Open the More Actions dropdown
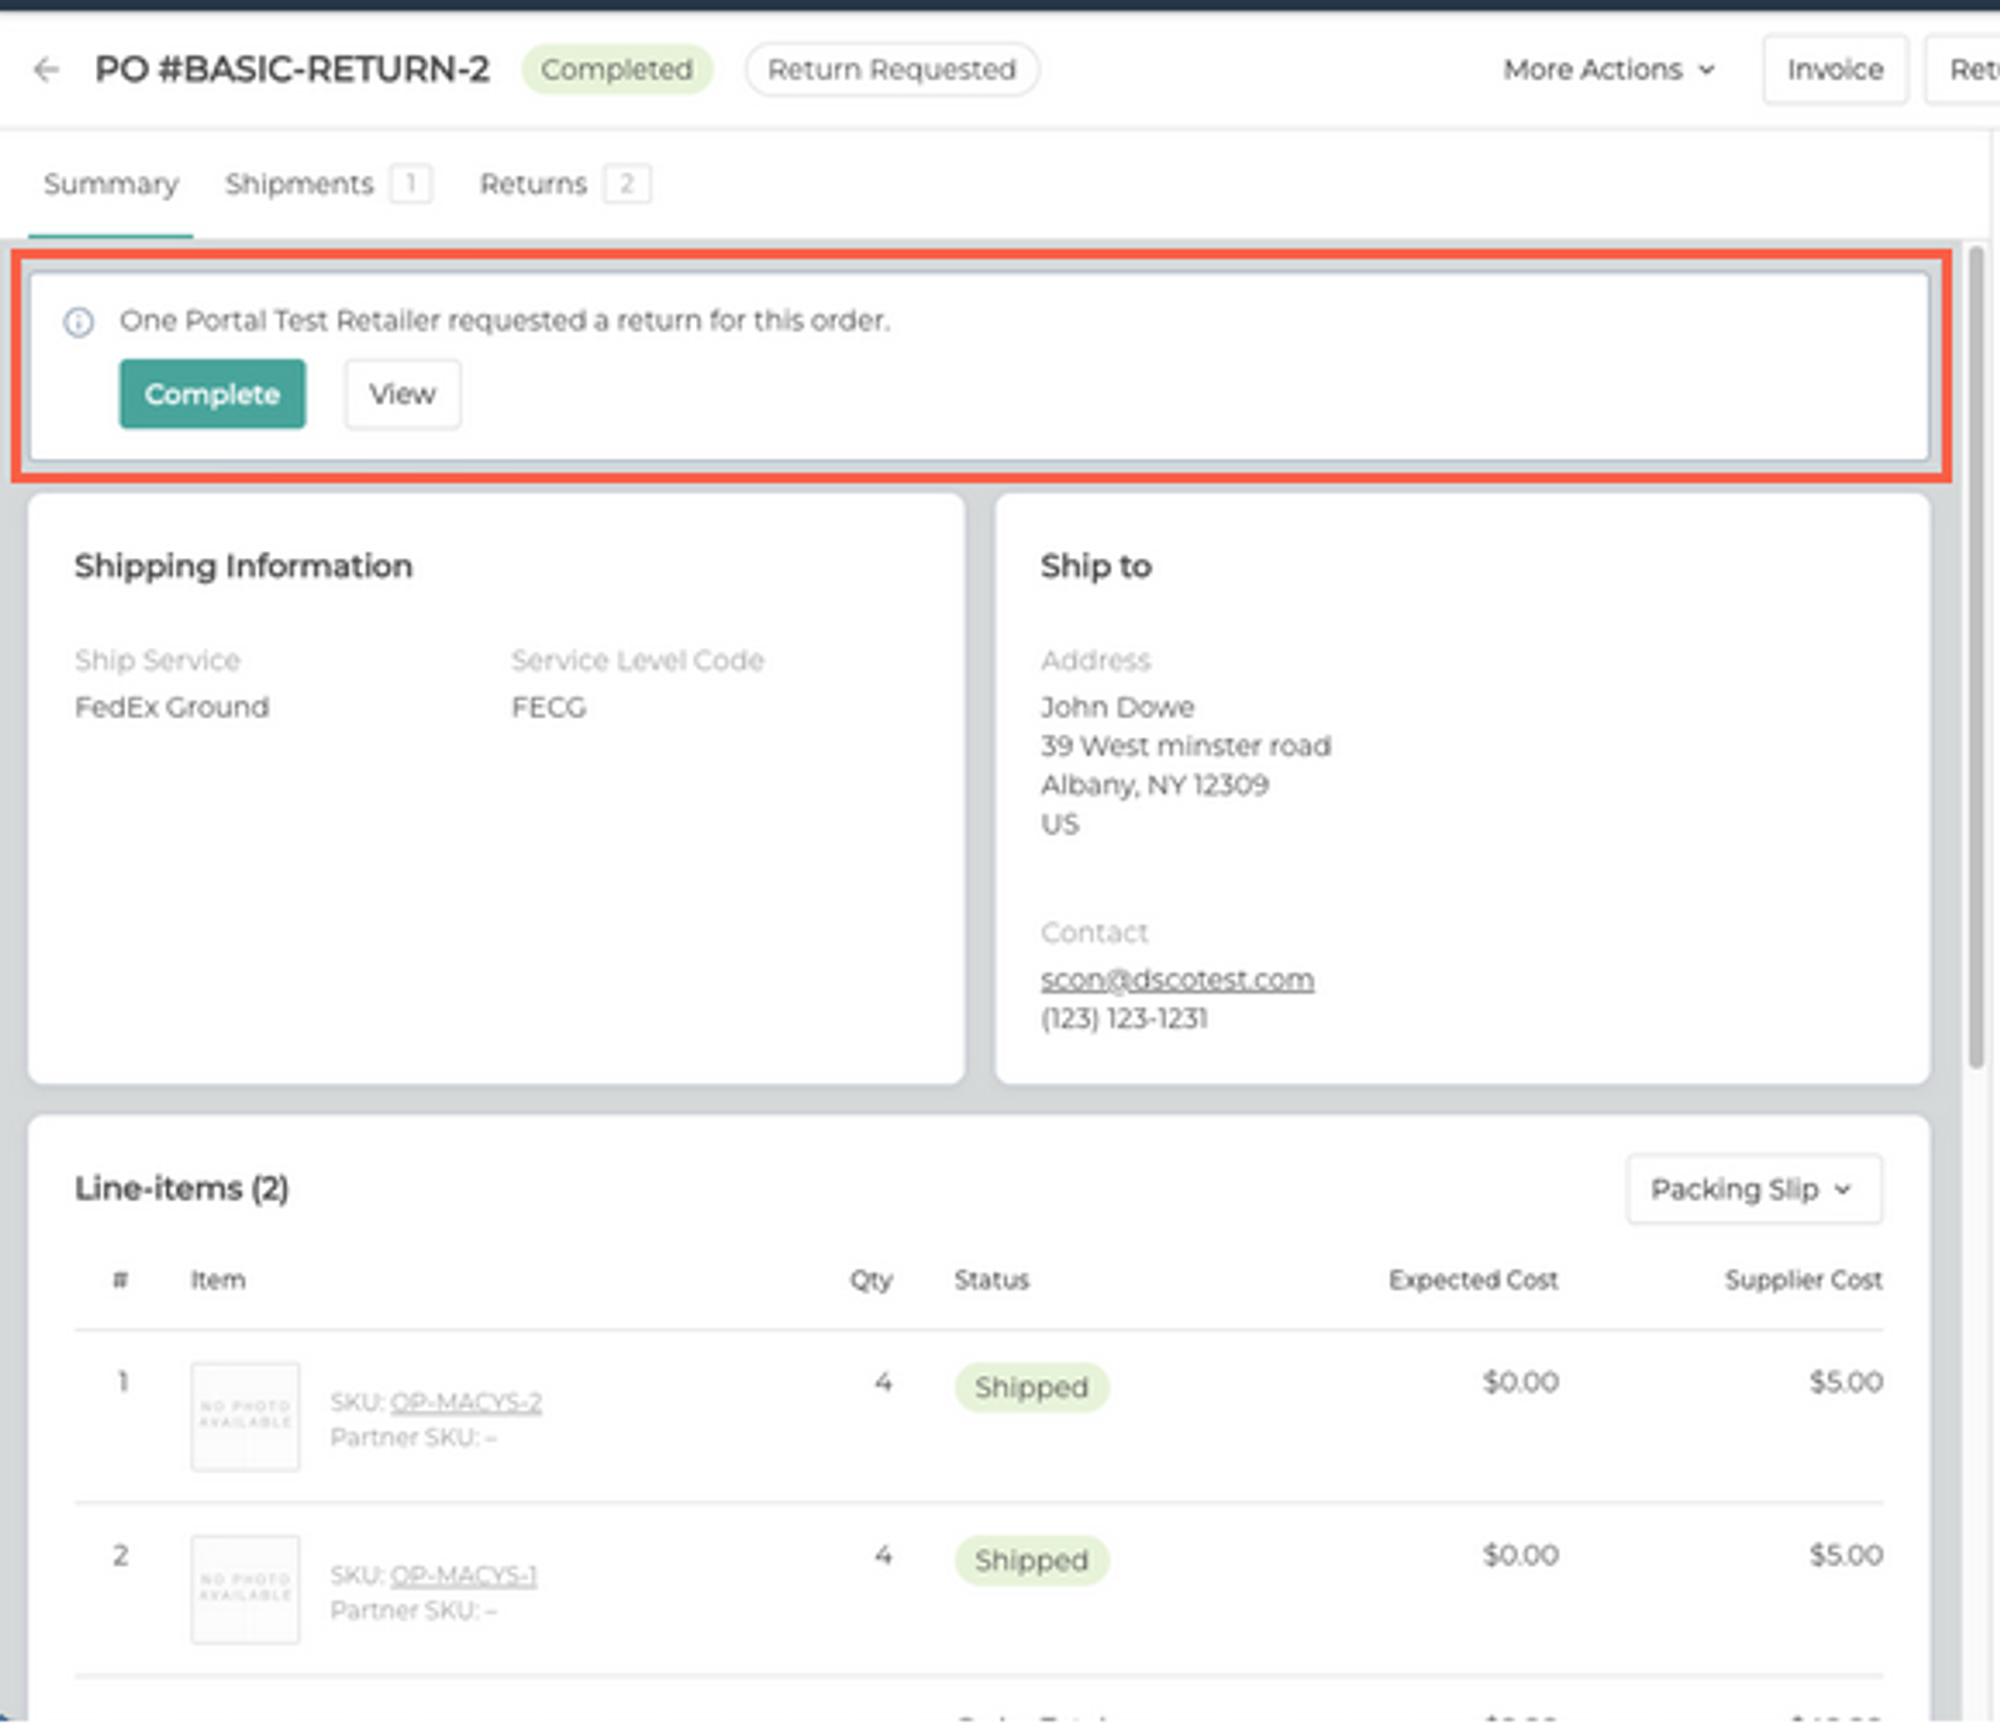 coord(1608,69)
